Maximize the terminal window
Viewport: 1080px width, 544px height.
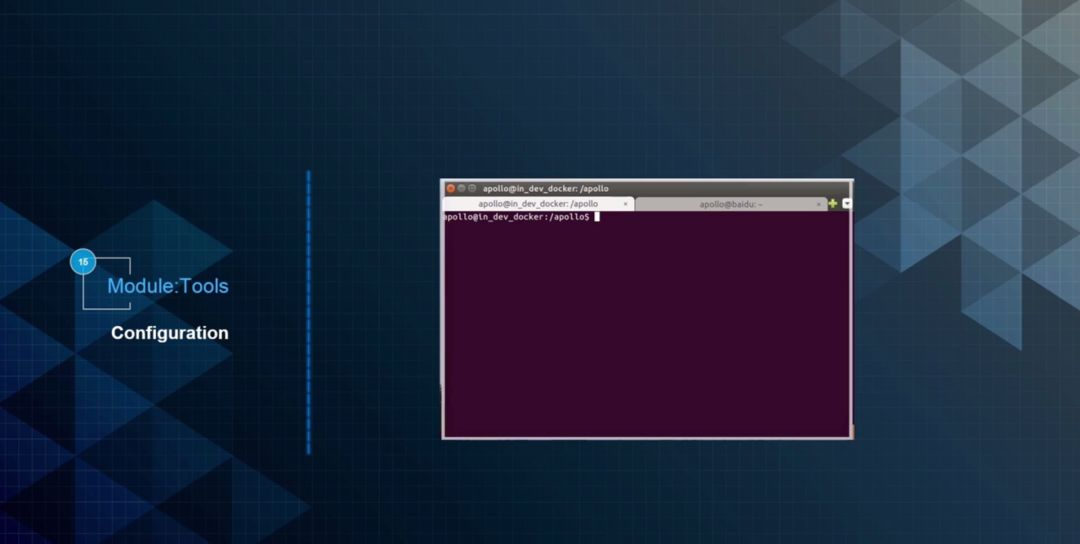(x=472, y=188)
